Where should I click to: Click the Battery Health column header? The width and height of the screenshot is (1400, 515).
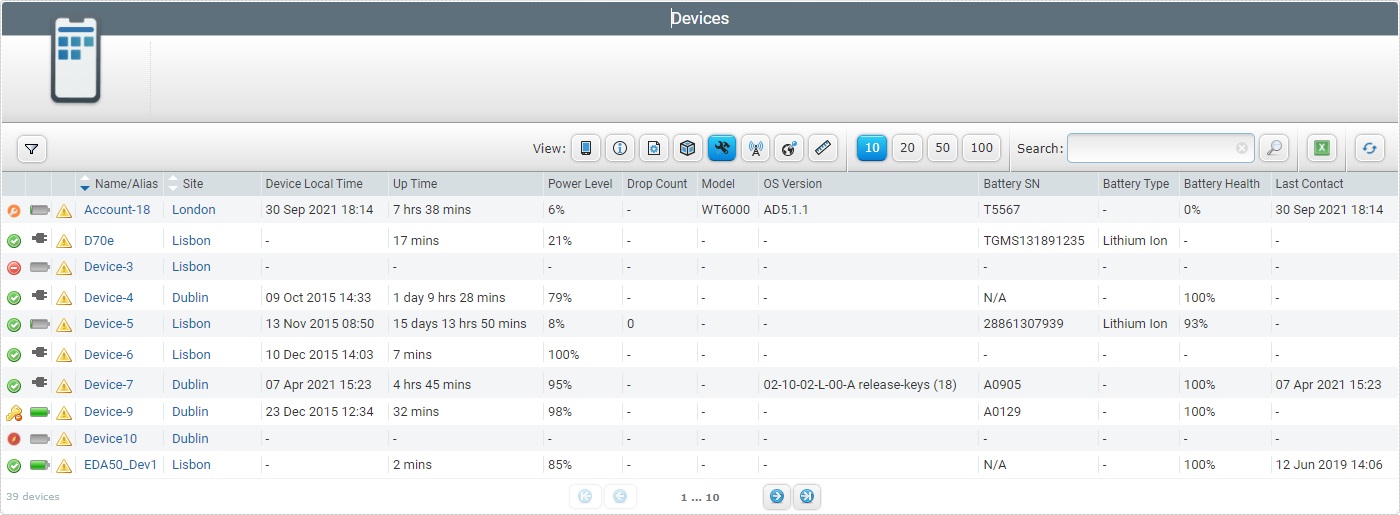pos(1222,184)
